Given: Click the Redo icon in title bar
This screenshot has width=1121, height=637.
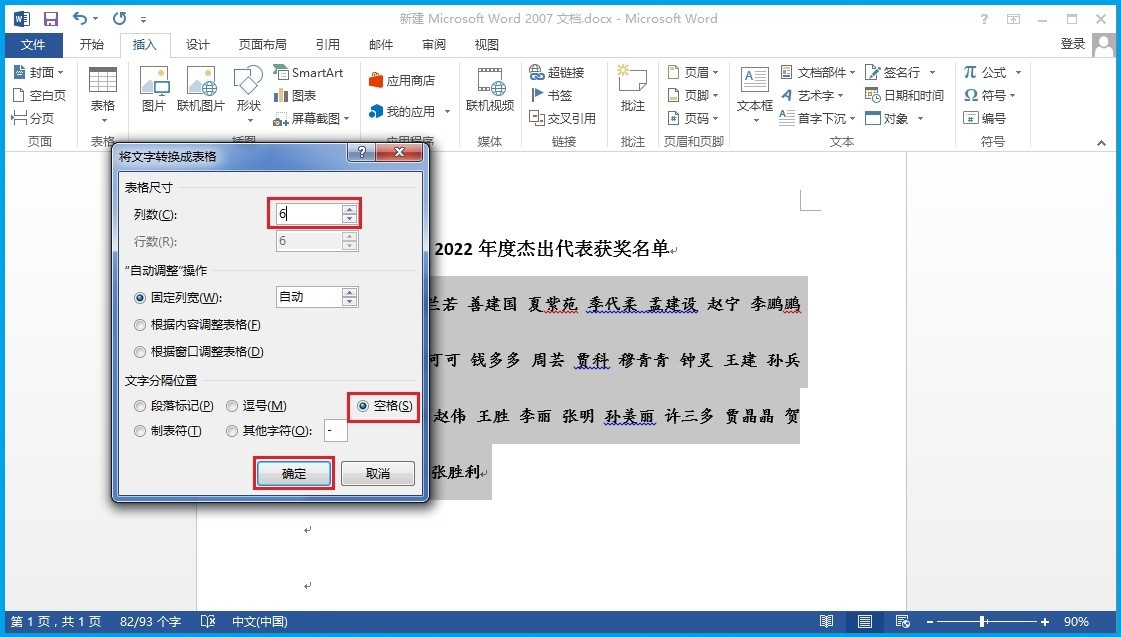Looking at the screenshot, I should tap(119, 19).
